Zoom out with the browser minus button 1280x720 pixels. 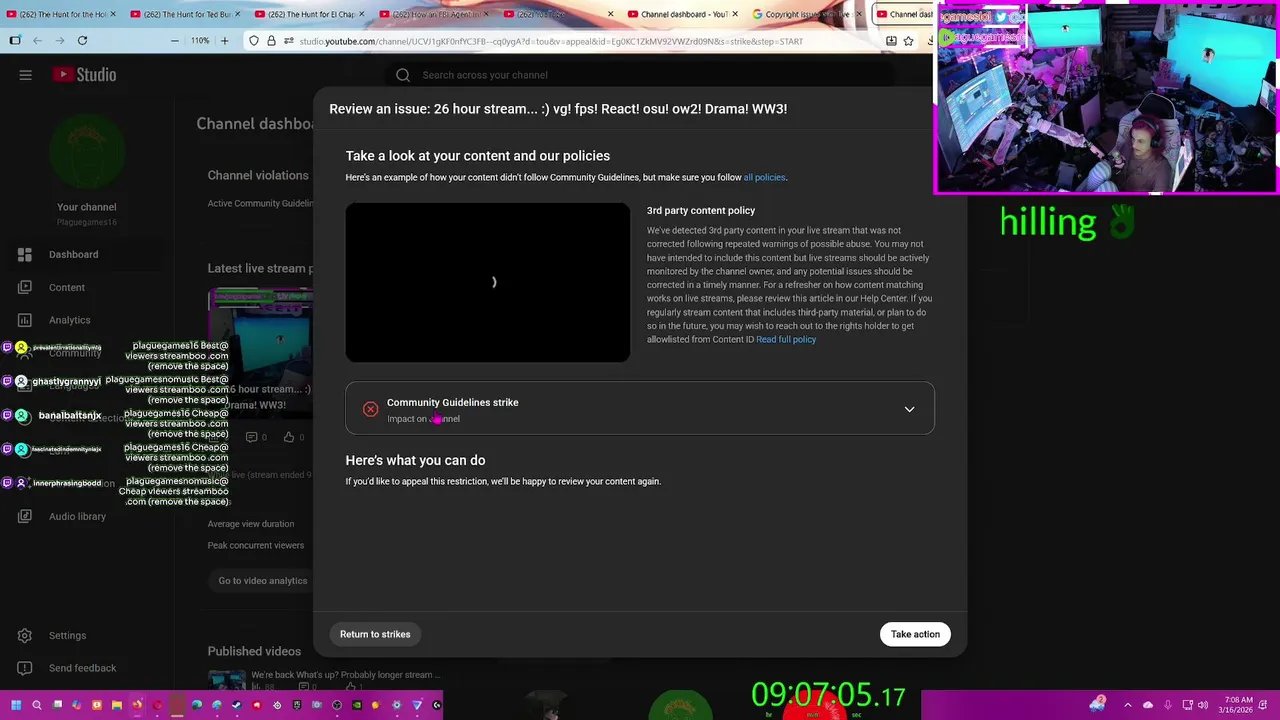click(174, 41)
